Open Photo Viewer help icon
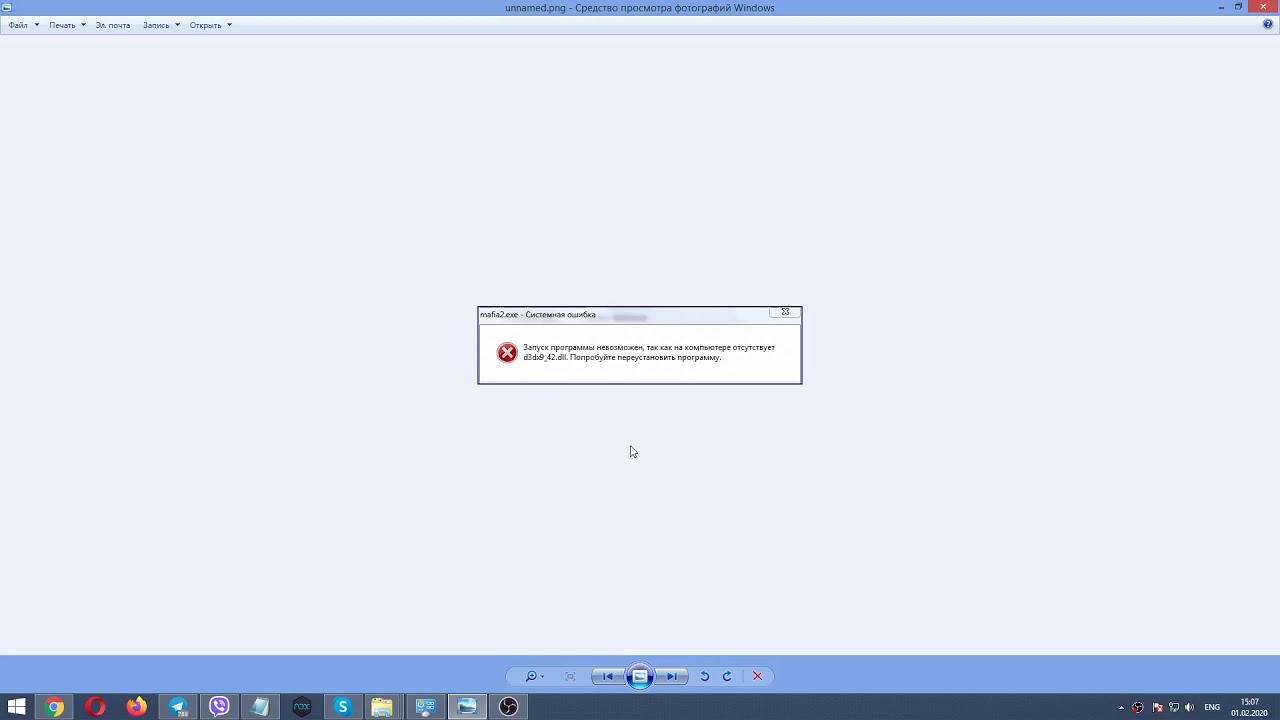The height and width of the screenshot is (720, 1280). point(1268,25)
